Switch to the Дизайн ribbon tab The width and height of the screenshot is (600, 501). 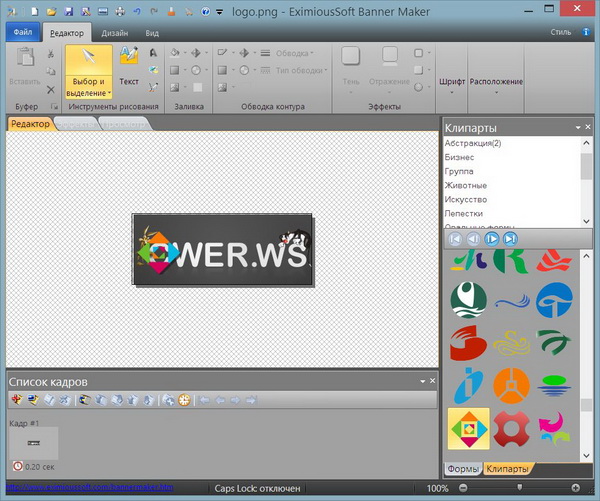click(x=114, y=33)
